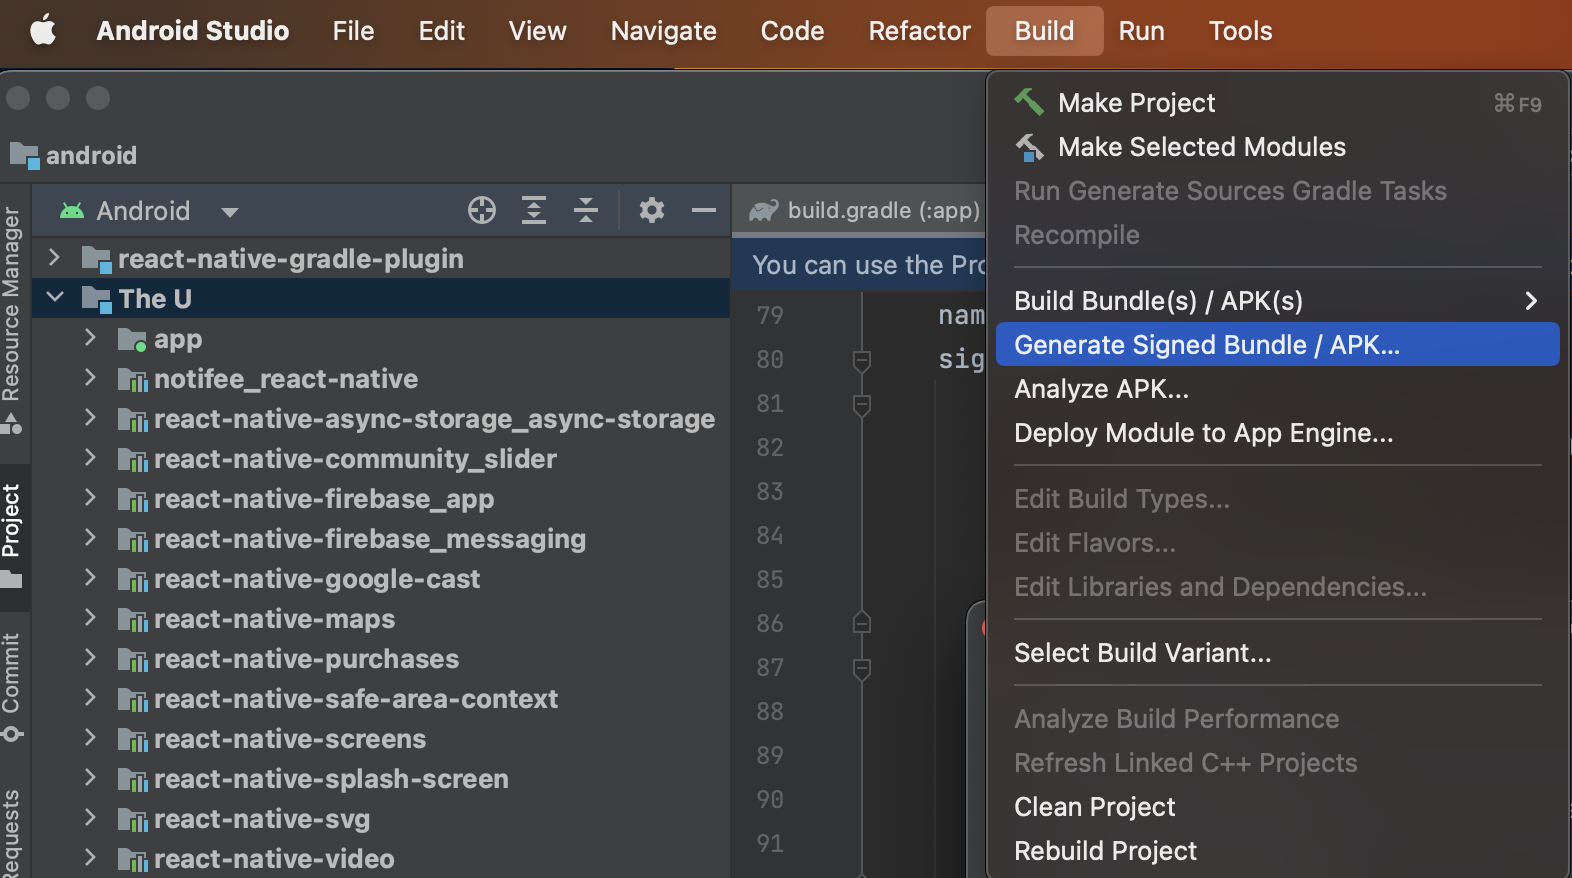Hide the Project panel with minus icon
1572x878 pixels.
pyautogui.click(x=704, y=210)
